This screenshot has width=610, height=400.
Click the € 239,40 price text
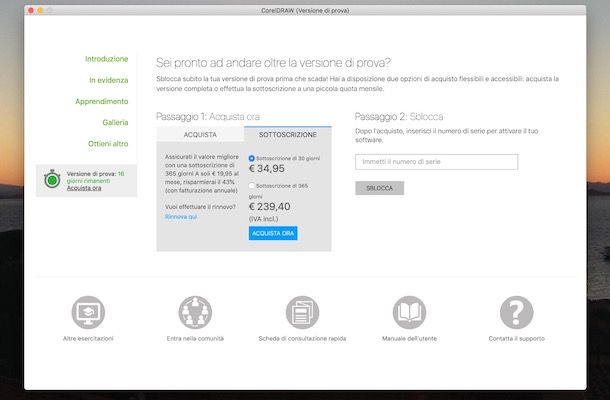pyautogui.click(x=270, y=207)
